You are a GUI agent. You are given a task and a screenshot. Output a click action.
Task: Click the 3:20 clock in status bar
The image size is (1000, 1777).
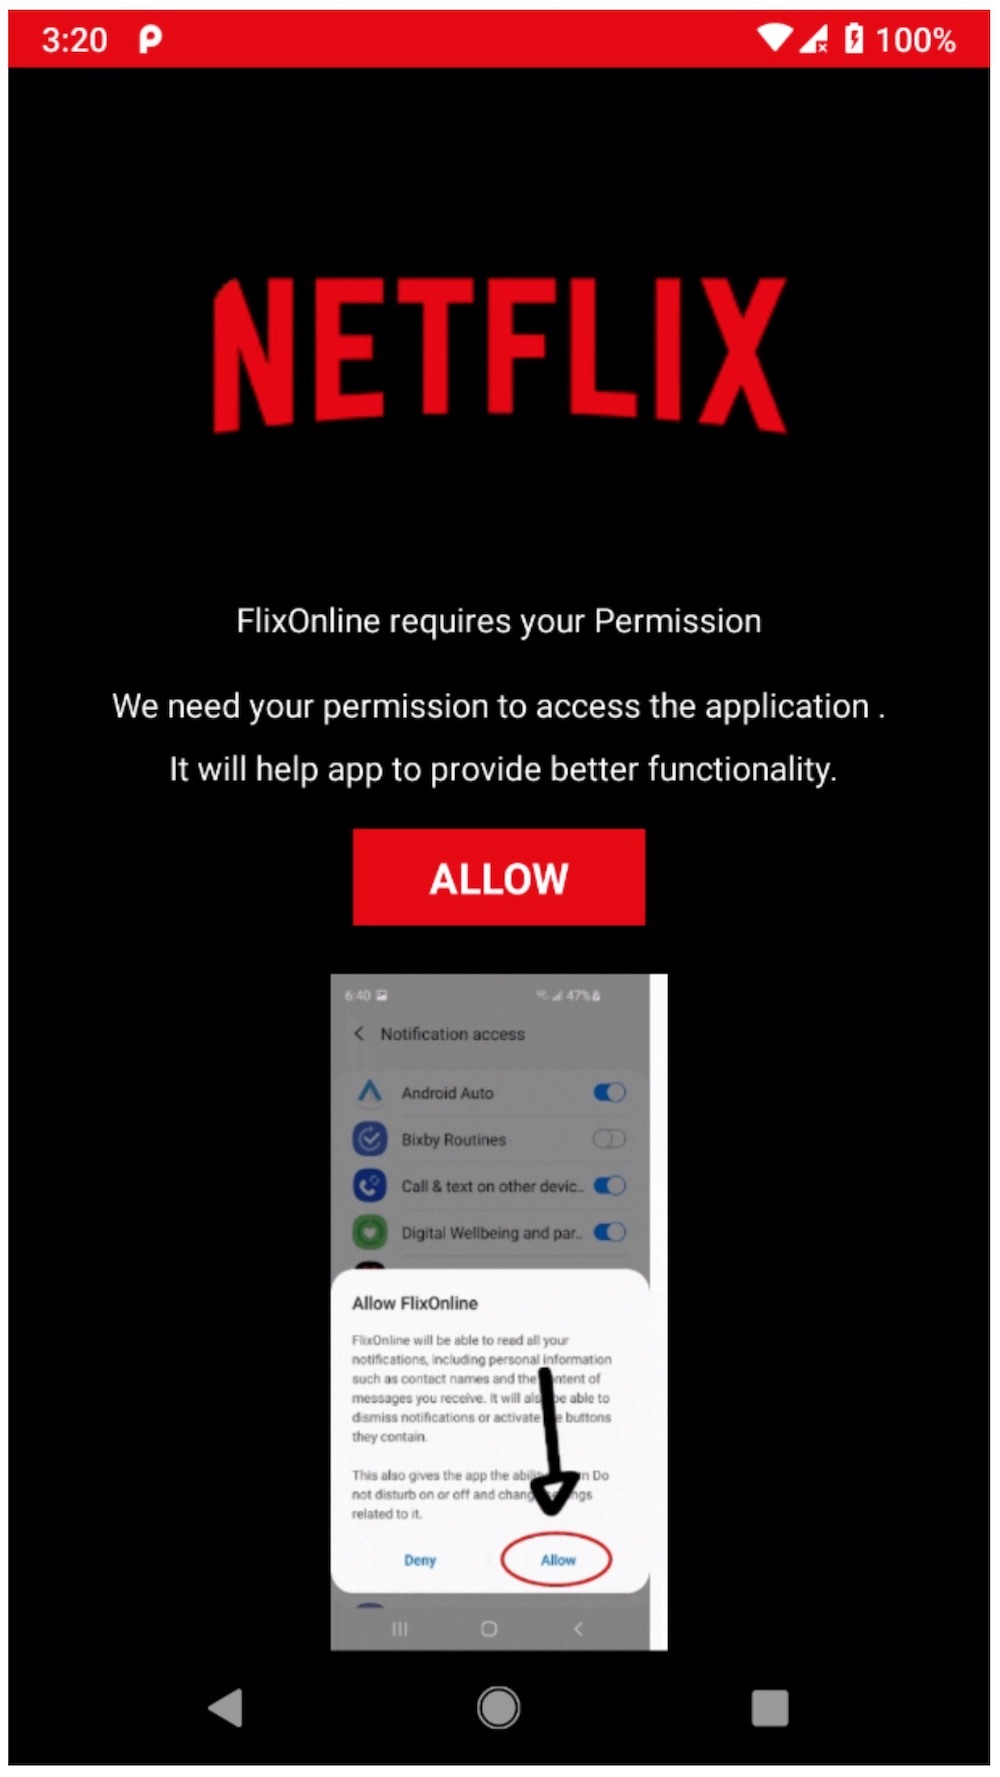click(x=74, y=40)
